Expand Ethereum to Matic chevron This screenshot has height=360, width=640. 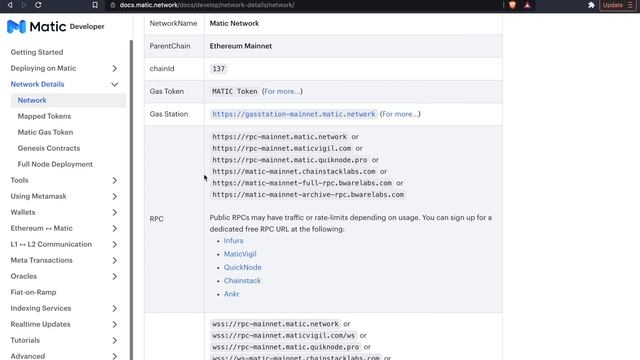(x=115, y=228)
